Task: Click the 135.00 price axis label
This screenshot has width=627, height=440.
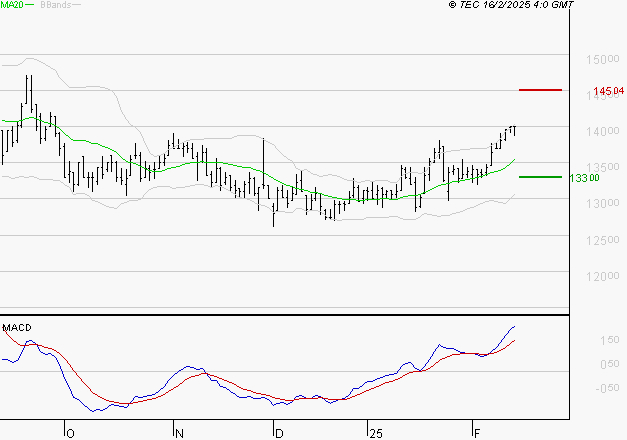Action: [x=602, y=167]
